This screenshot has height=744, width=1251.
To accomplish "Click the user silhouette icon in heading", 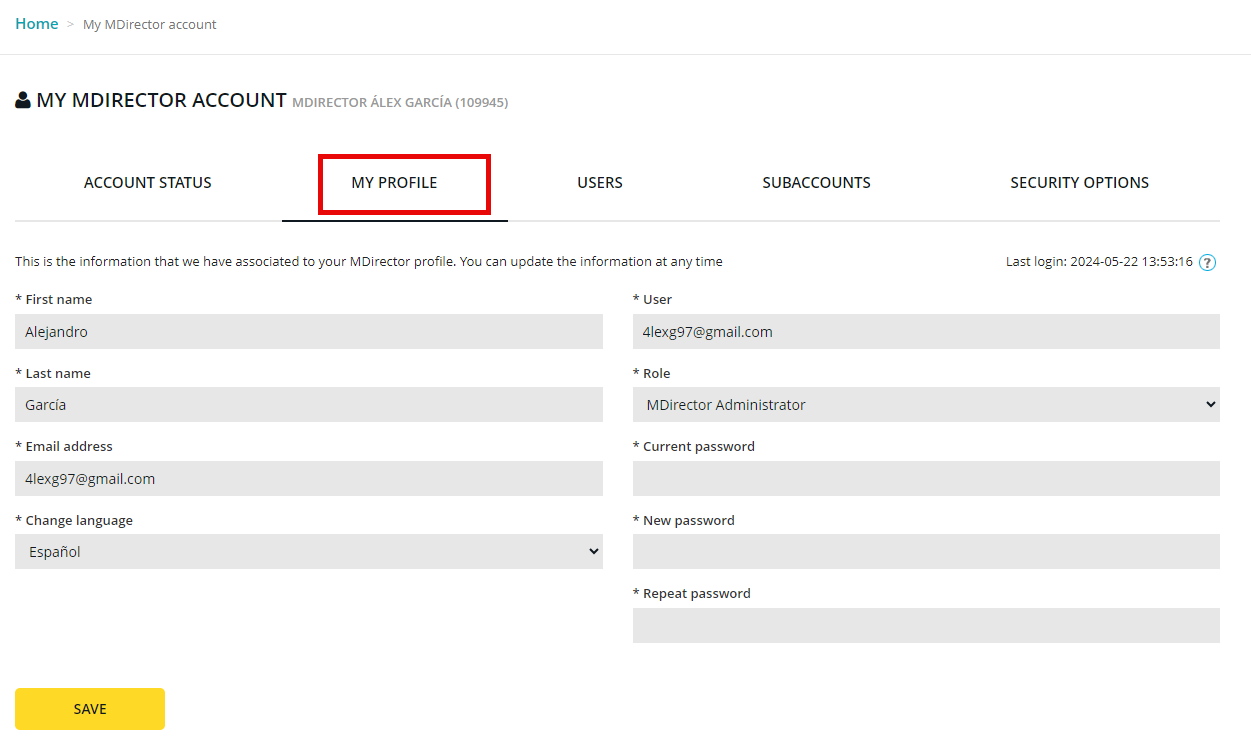I will (23, 101).
